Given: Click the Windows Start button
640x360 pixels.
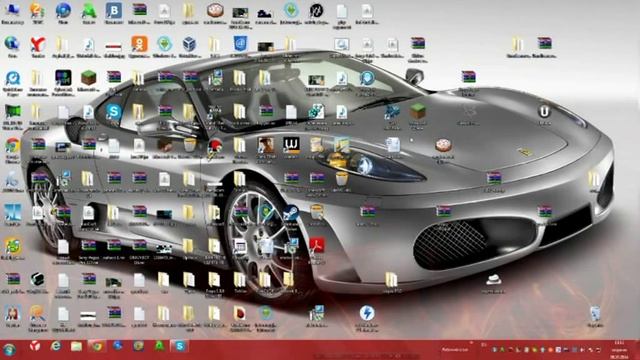Looking at the screenshot, I should (9, 349).
